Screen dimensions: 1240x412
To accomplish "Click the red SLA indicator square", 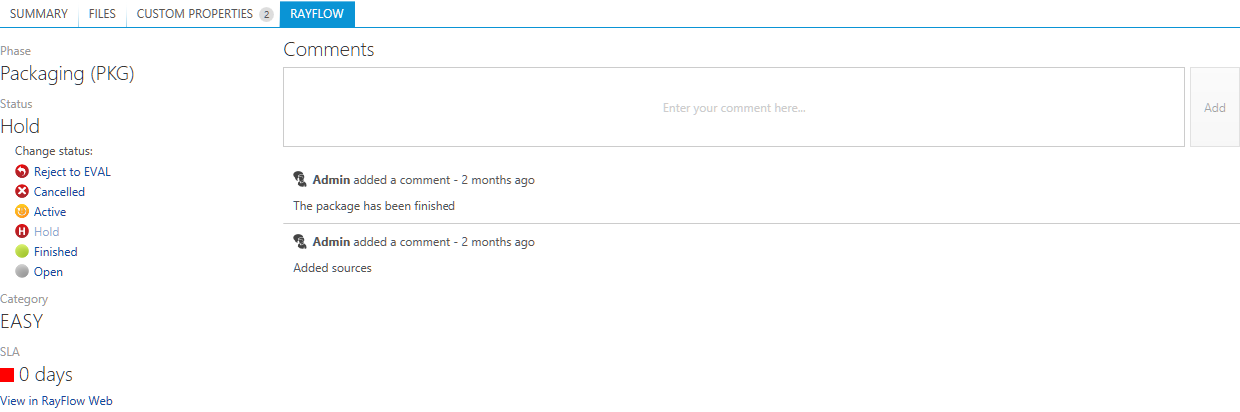I will pos(7,375).
